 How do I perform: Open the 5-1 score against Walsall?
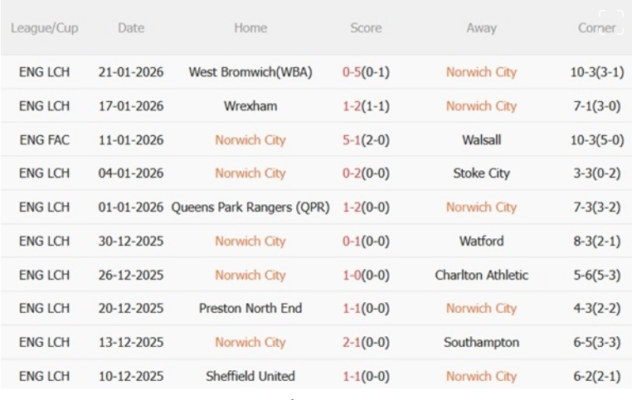pos(353,140)
